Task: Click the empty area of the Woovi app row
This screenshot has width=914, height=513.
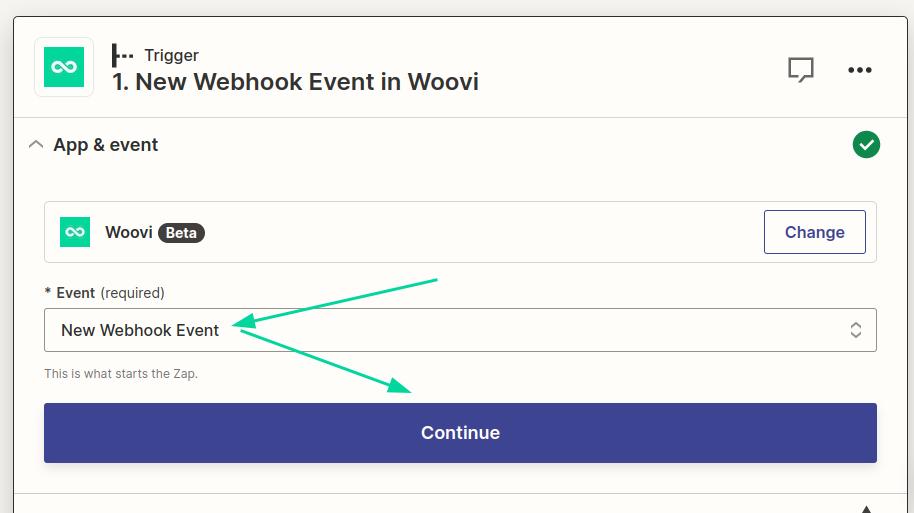Action: click(x=480, y=232)
